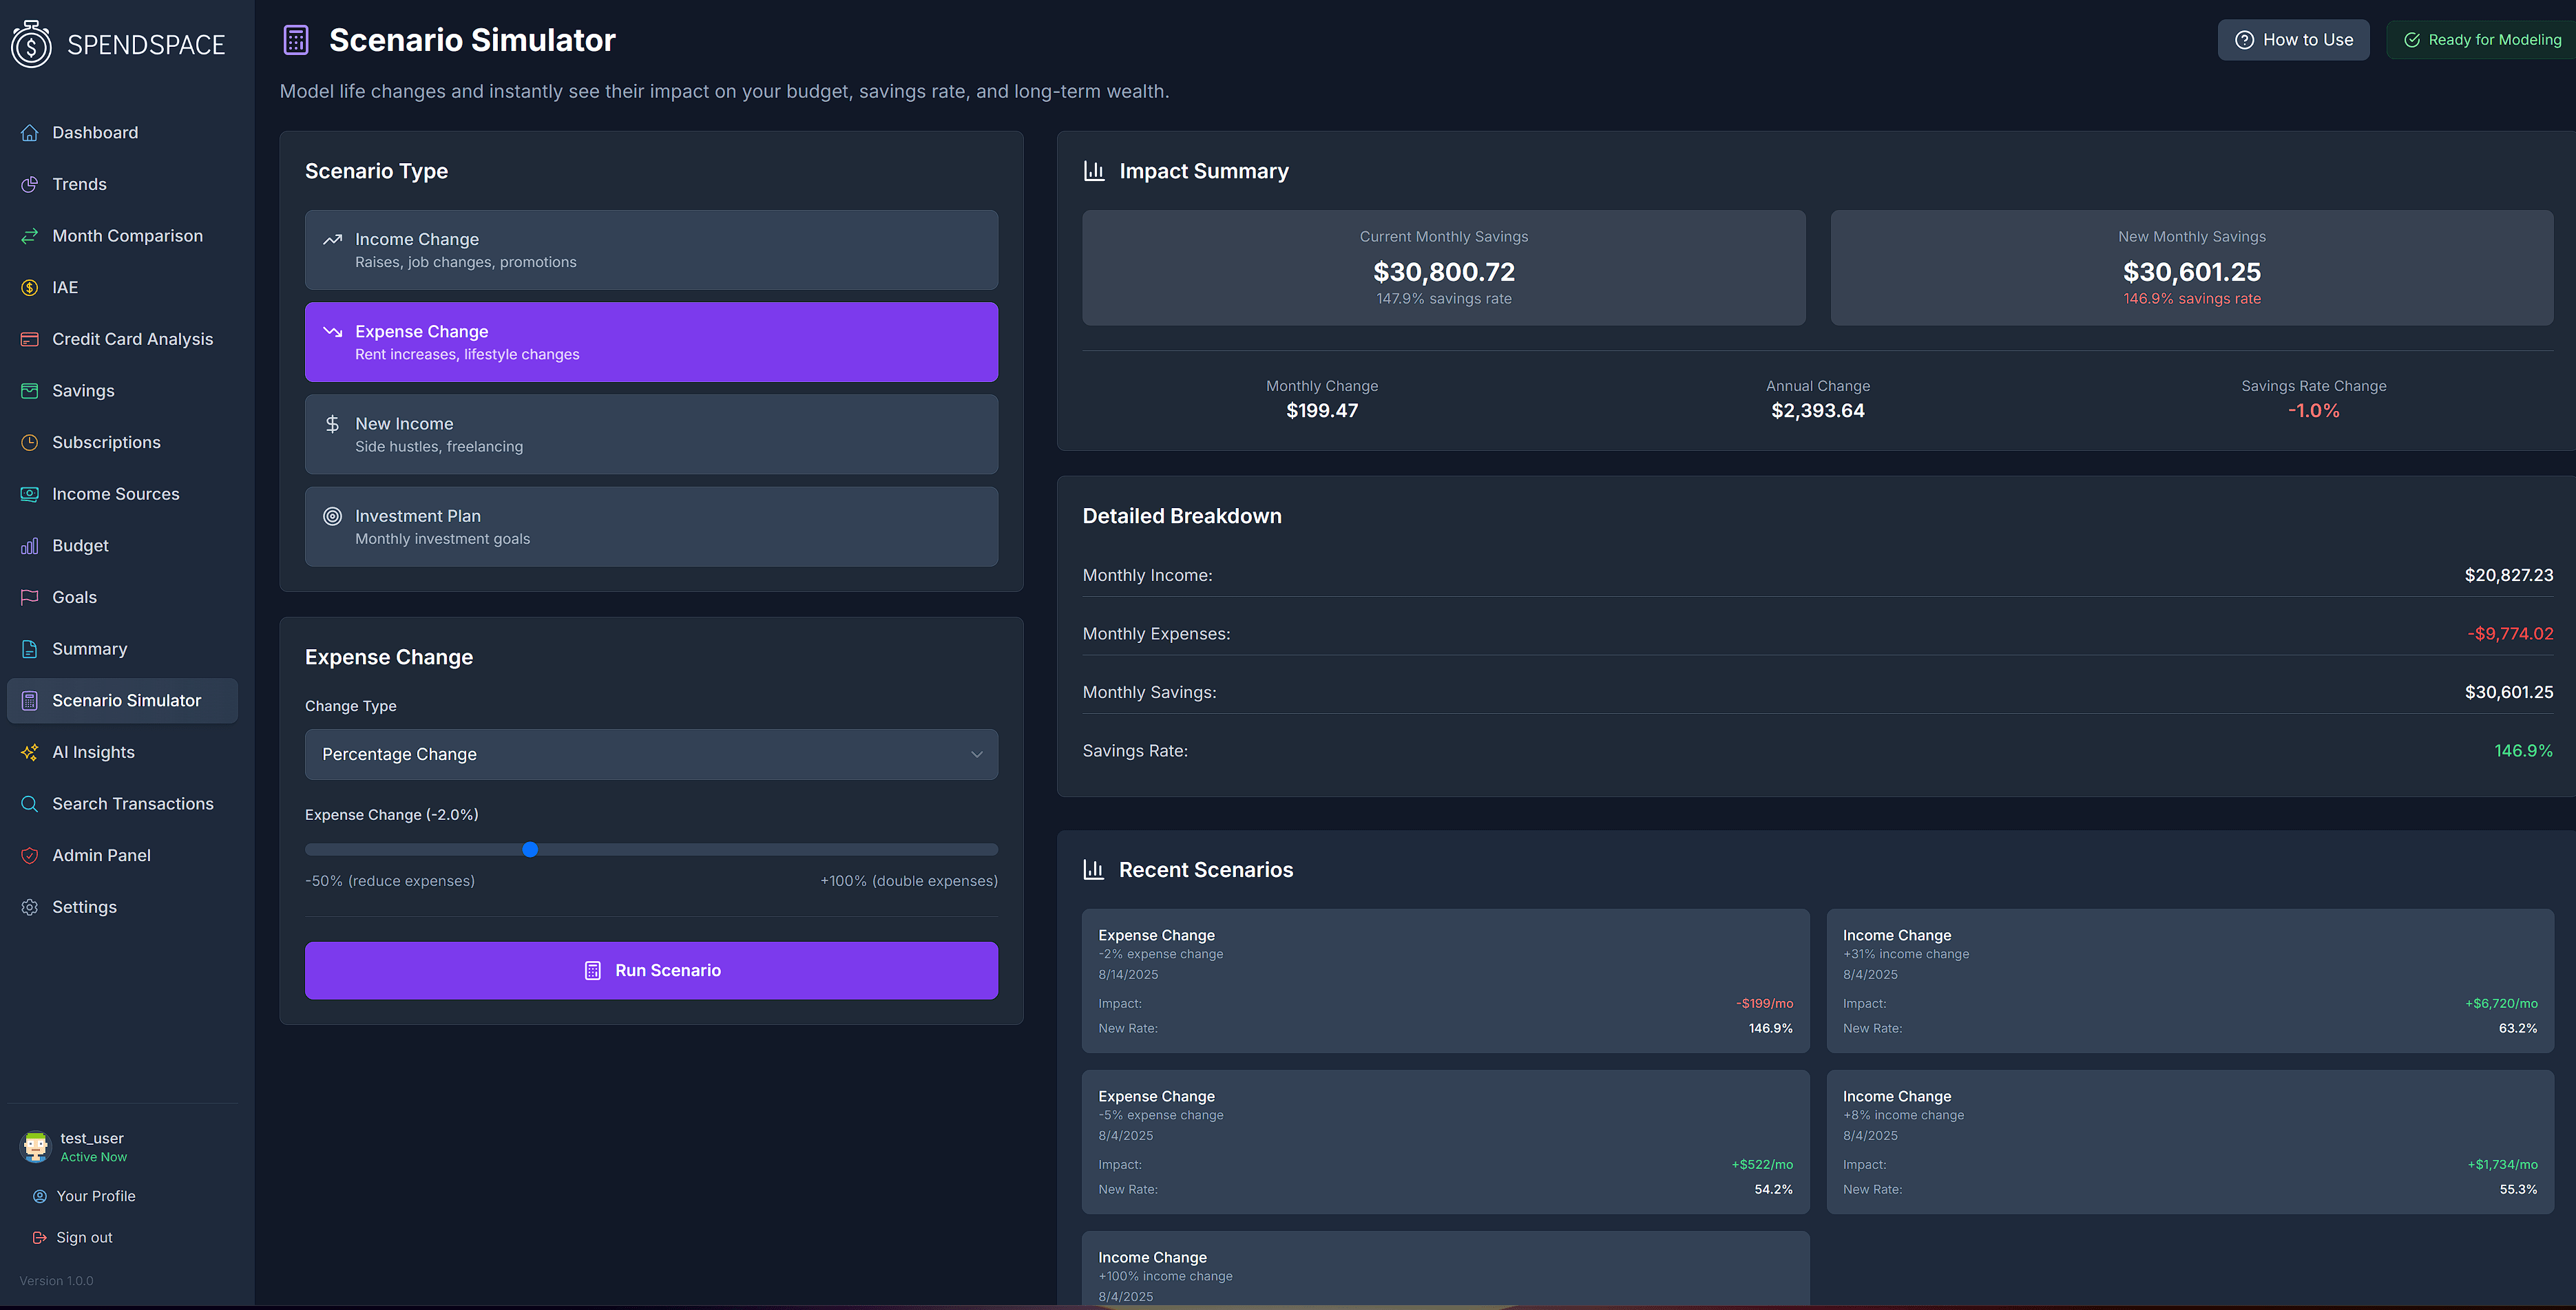This screenshot has width=2576, height=1310.
Task: Click the Ready for Modeling status badge
Action: pos(2482,40)
